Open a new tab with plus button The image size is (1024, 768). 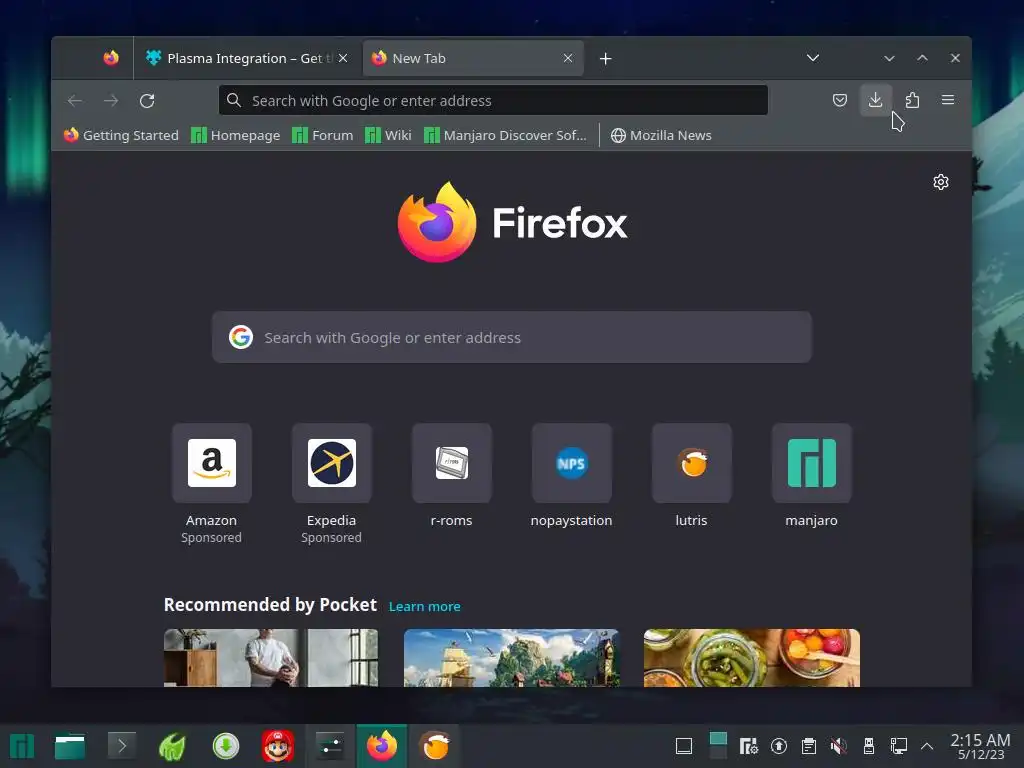point(605,59)
